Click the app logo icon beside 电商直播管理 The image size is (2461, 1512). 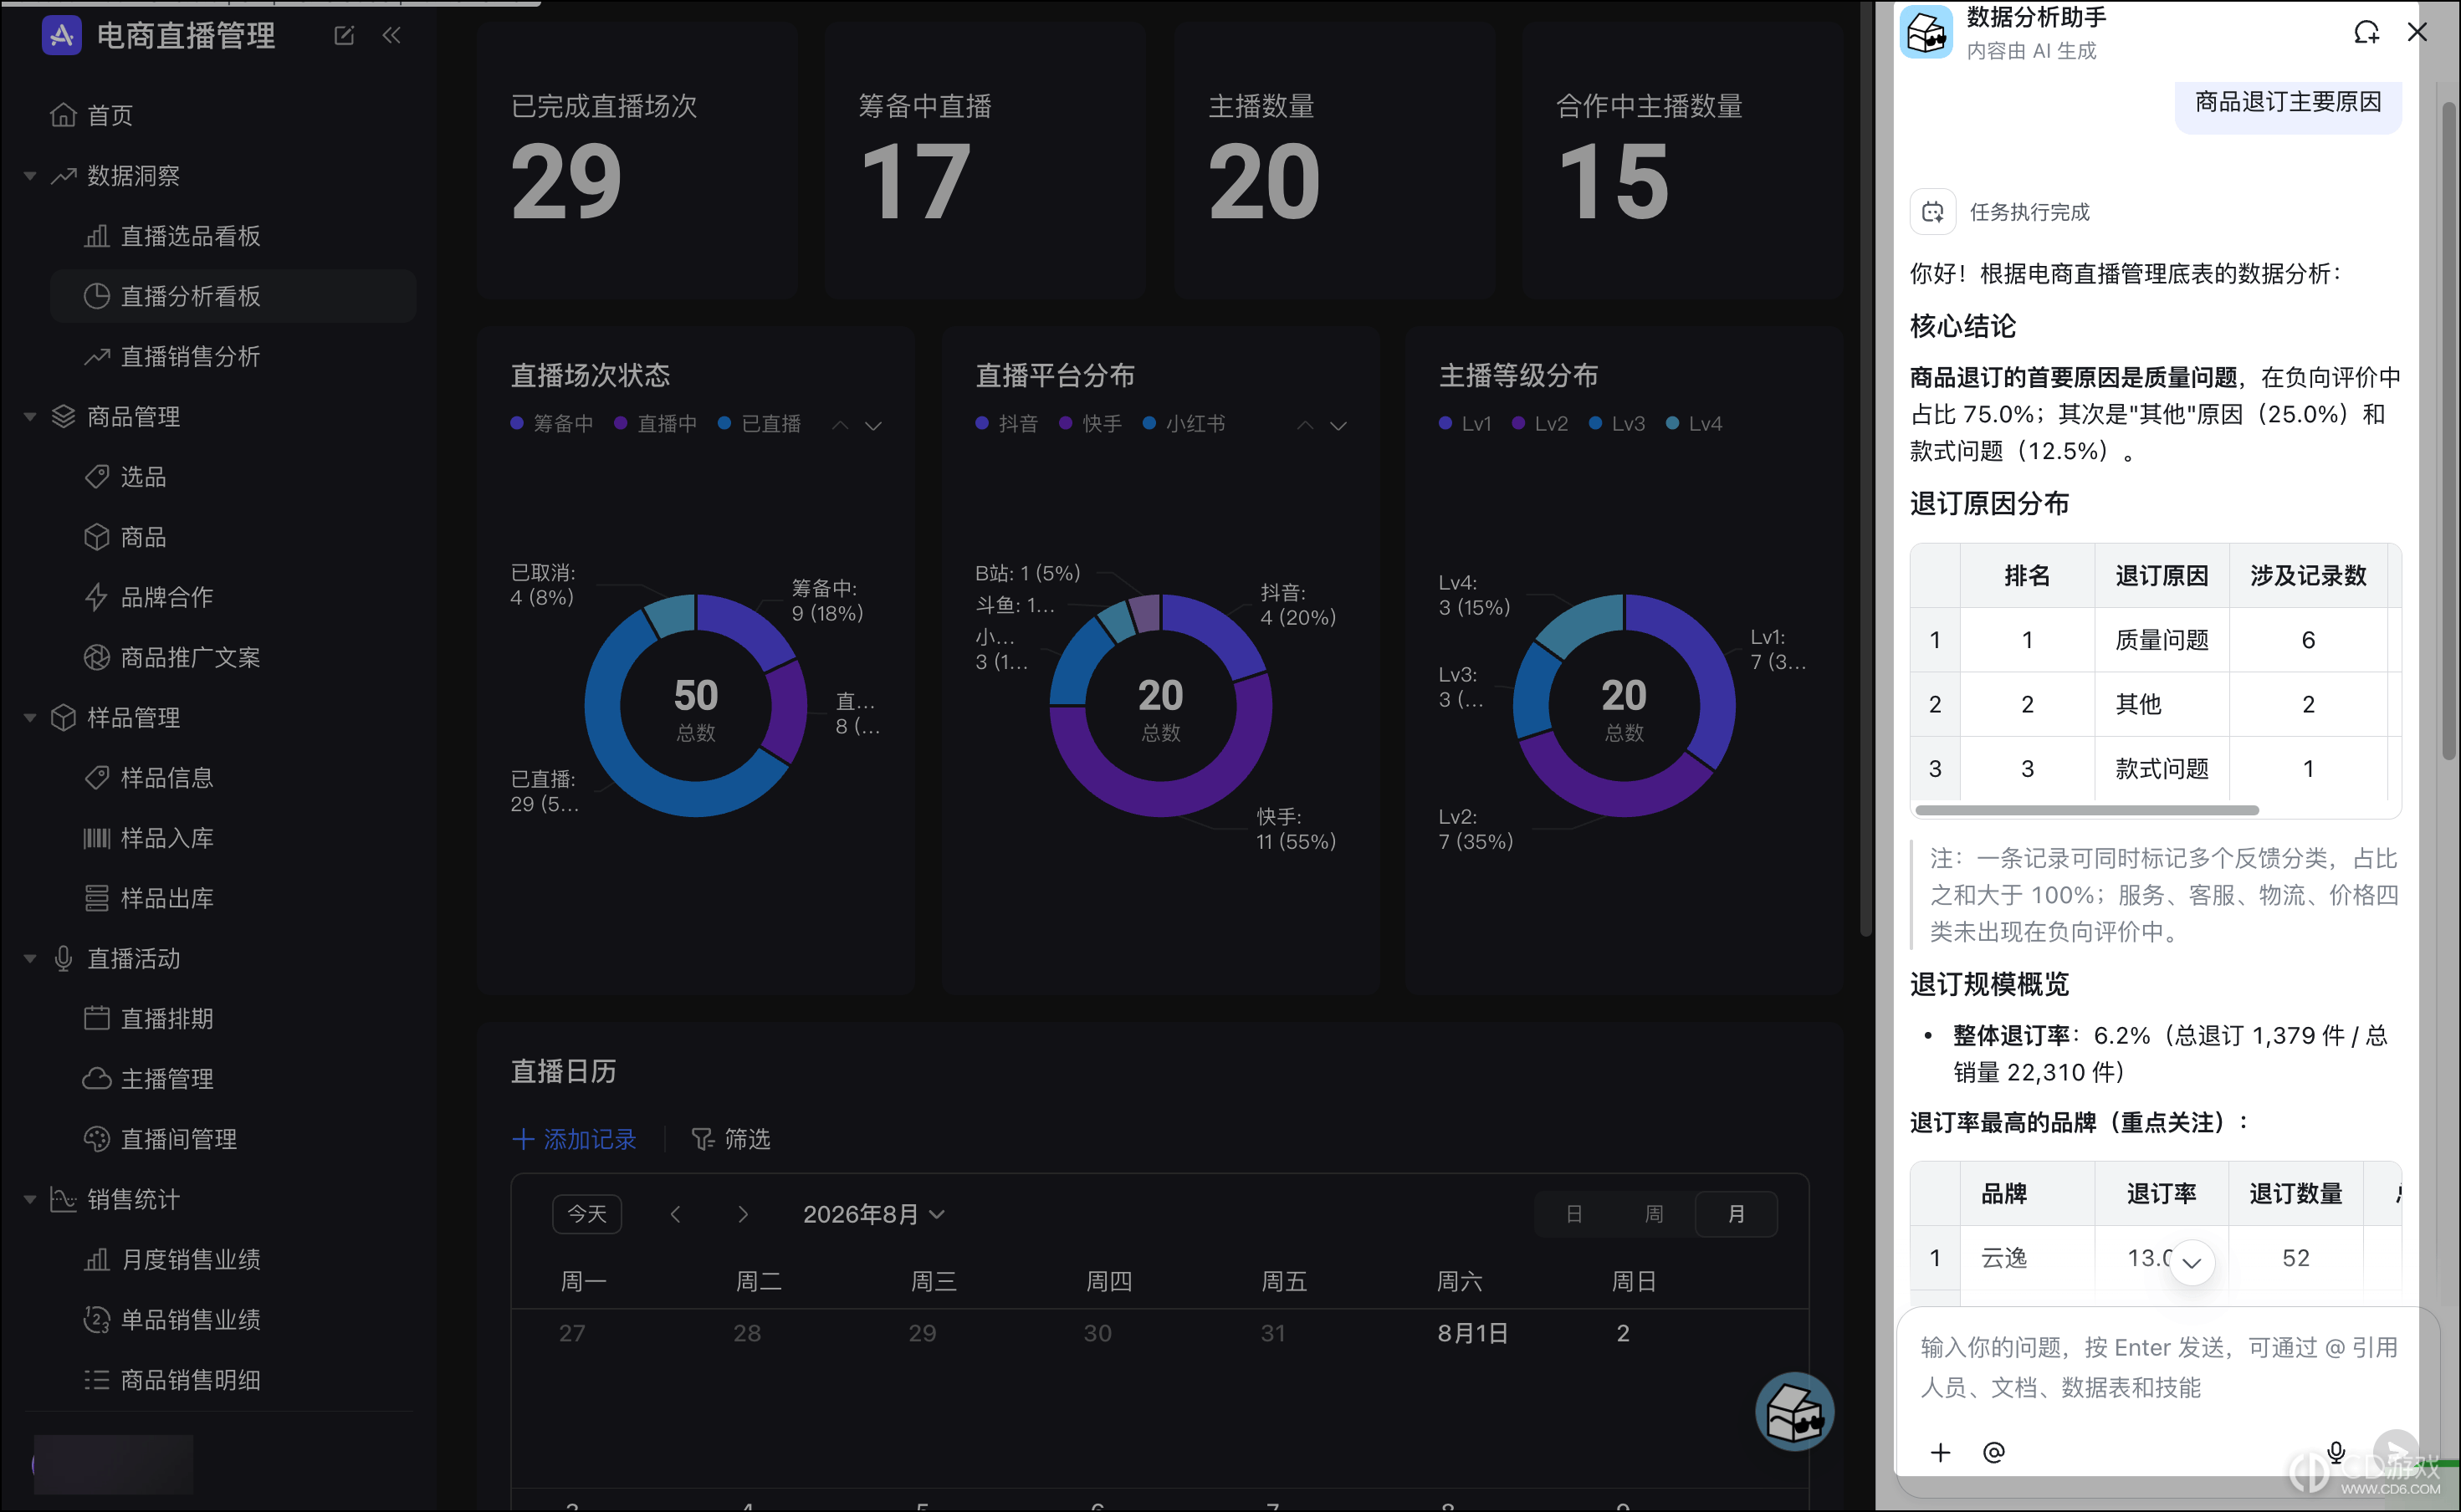click(x=61, y=36)
